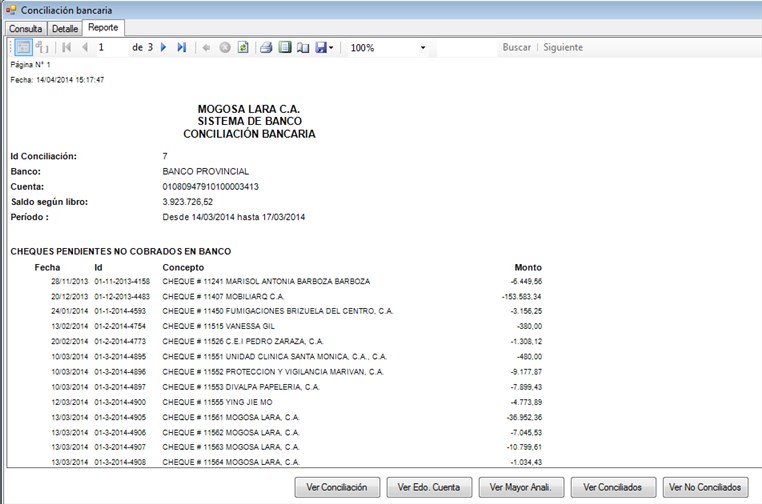Click the period Desde 14/03/2014 hasta 17/03/2014
Viewport: 762px width, 504px height.
coord(234,217)
